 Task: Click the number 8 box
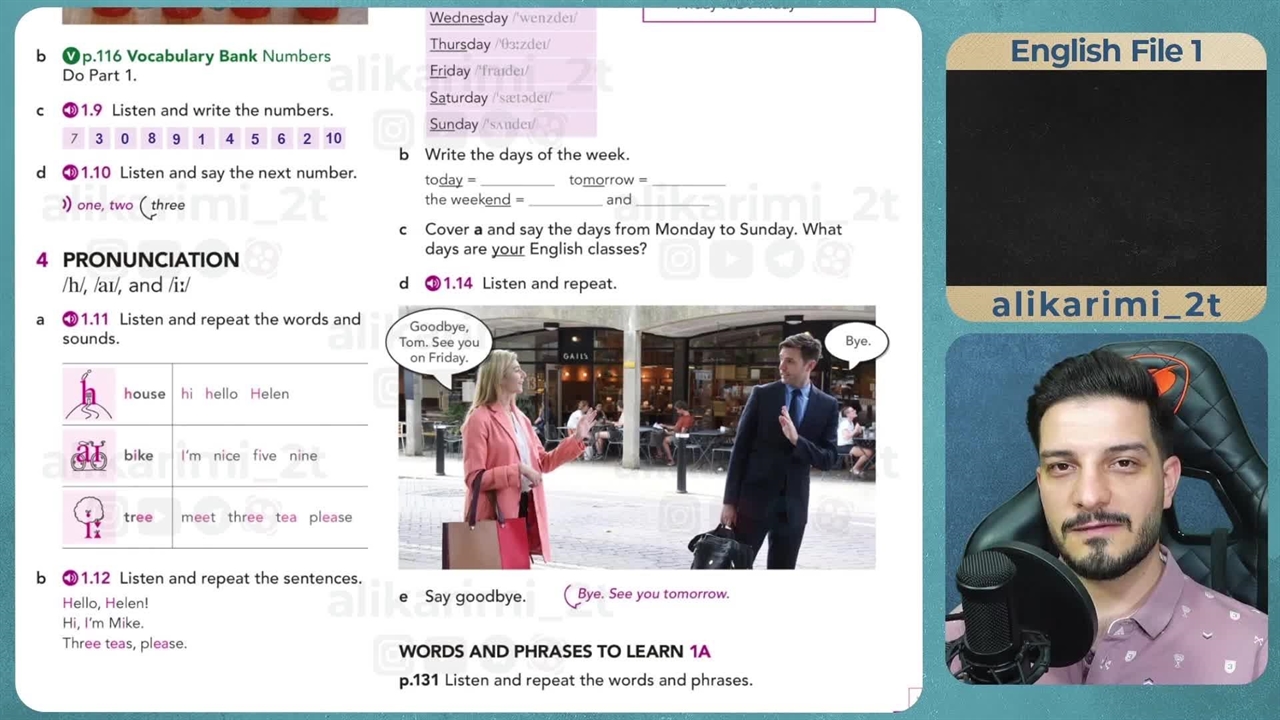151,139
